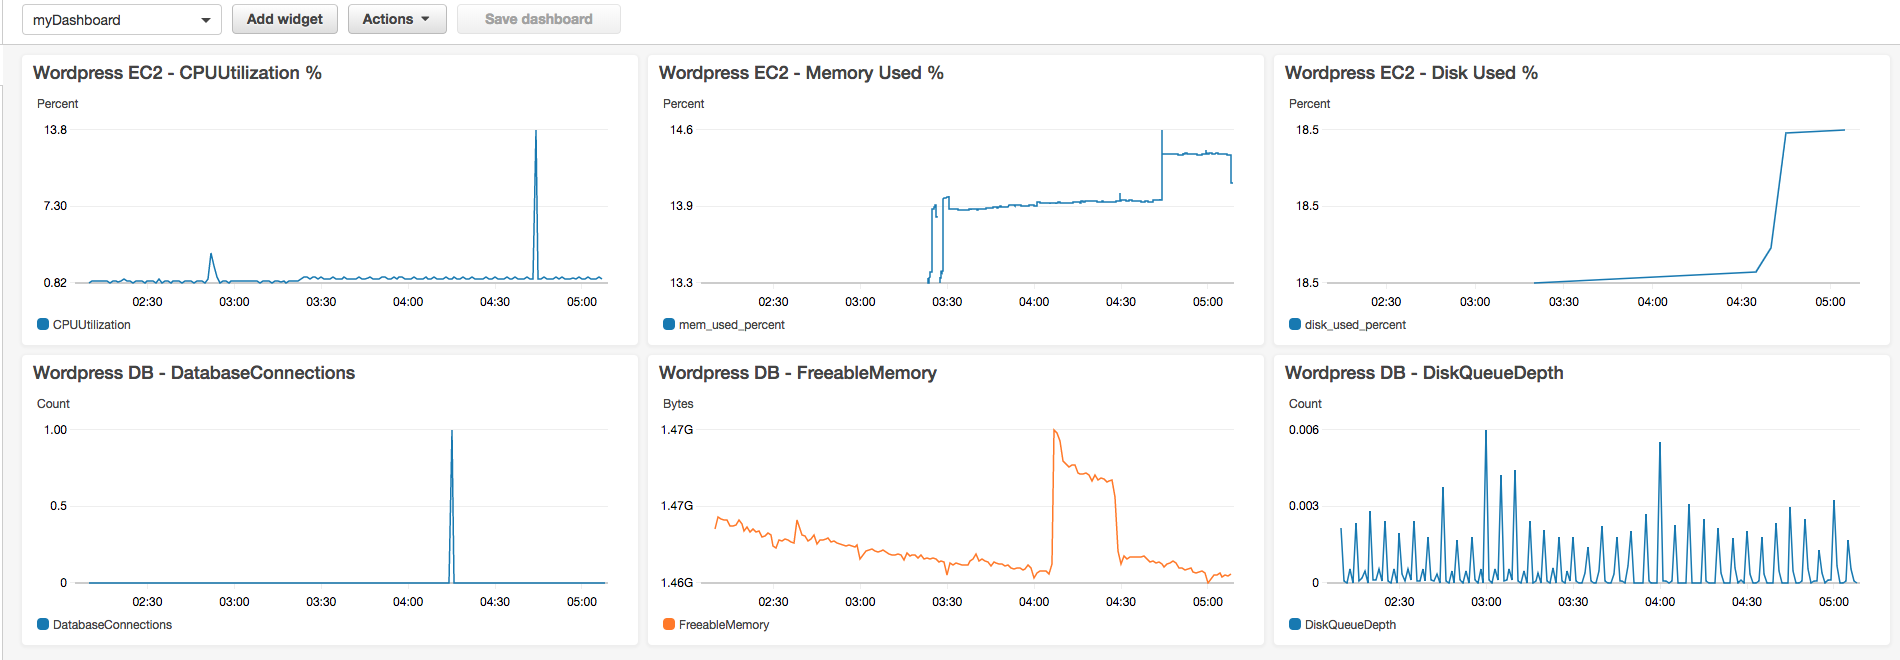1900x660 pixels.
Task: Click the Wordpress DB - DatabaseConnections title
Action: coord(194,373)
